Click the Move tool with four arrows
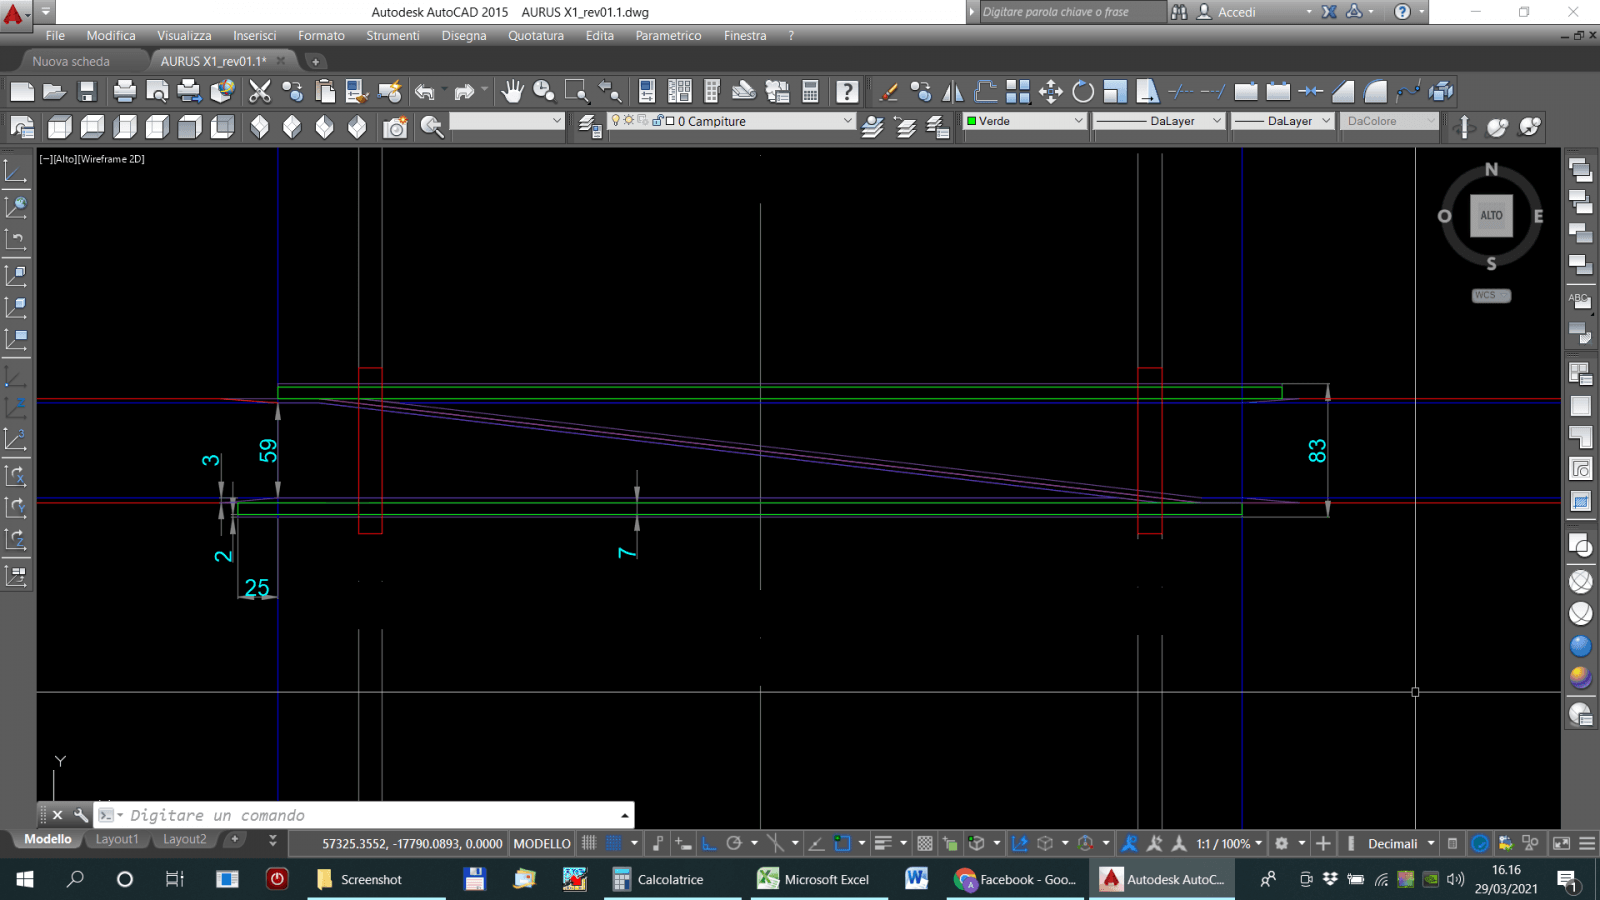The width and height of the screenshot is (1600, 900). click(1050, 92)
